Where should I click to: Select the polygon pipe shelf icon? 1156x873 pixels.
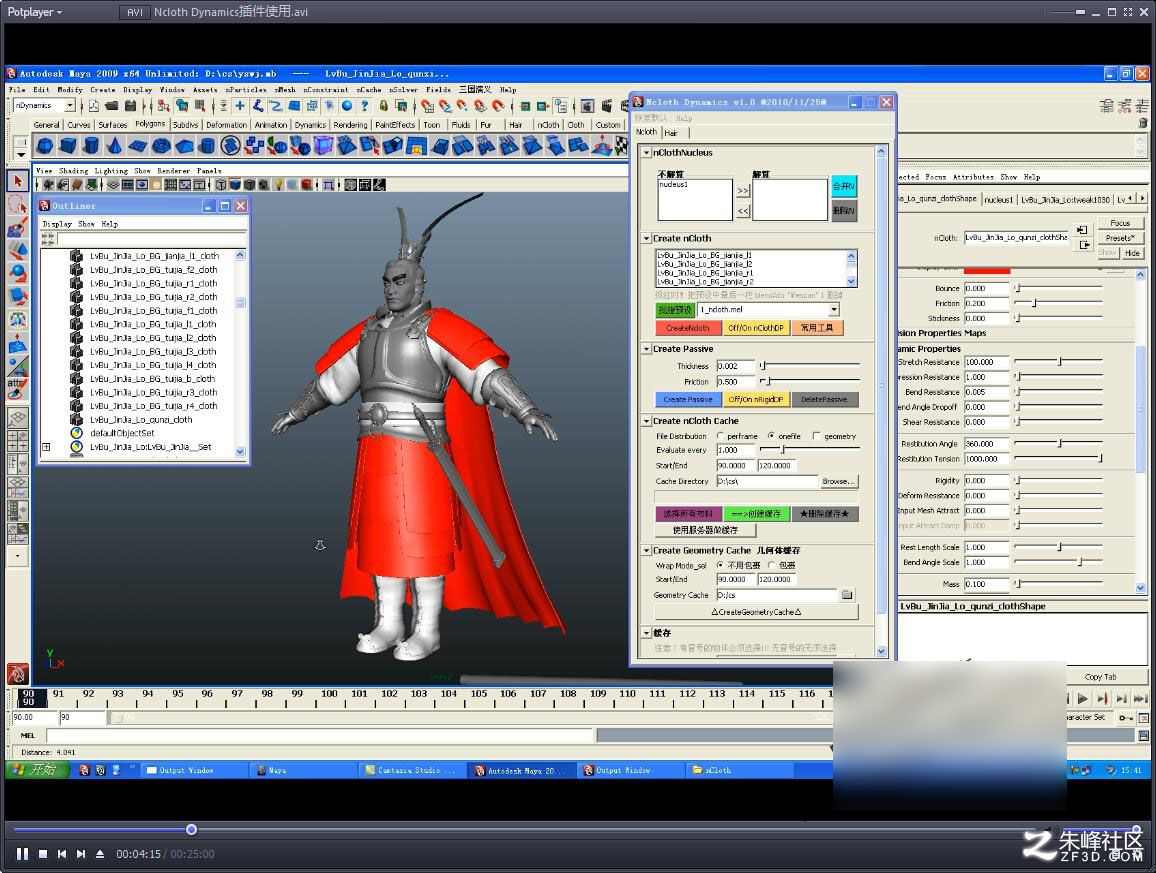207,146
